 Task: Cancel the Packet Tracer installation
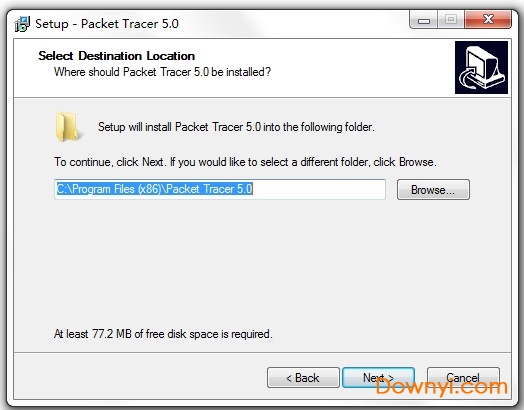[x=463, y=378]
